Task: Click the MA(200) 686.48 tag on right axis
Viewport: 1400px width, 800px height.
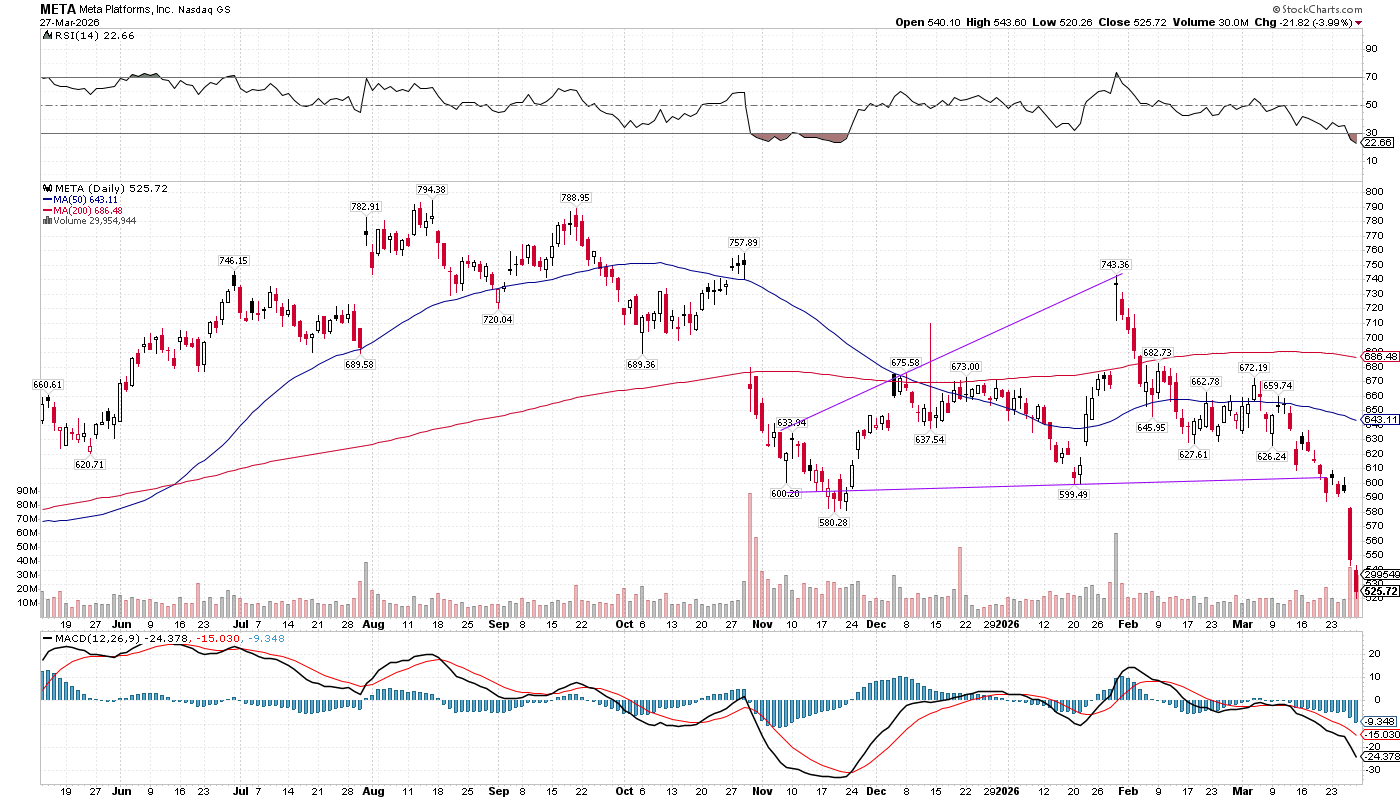Action: tap(1378, 357)
